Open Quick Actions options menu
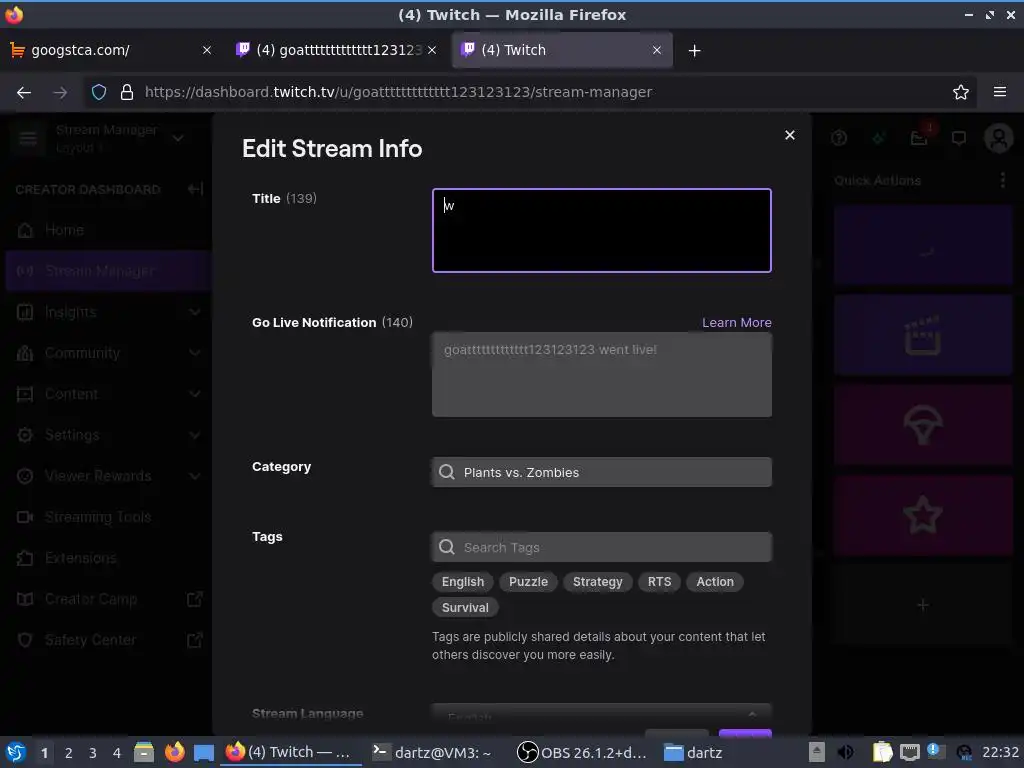Screen dimensions: 1024x768 pyautogui.click(x=1002, y=180)
